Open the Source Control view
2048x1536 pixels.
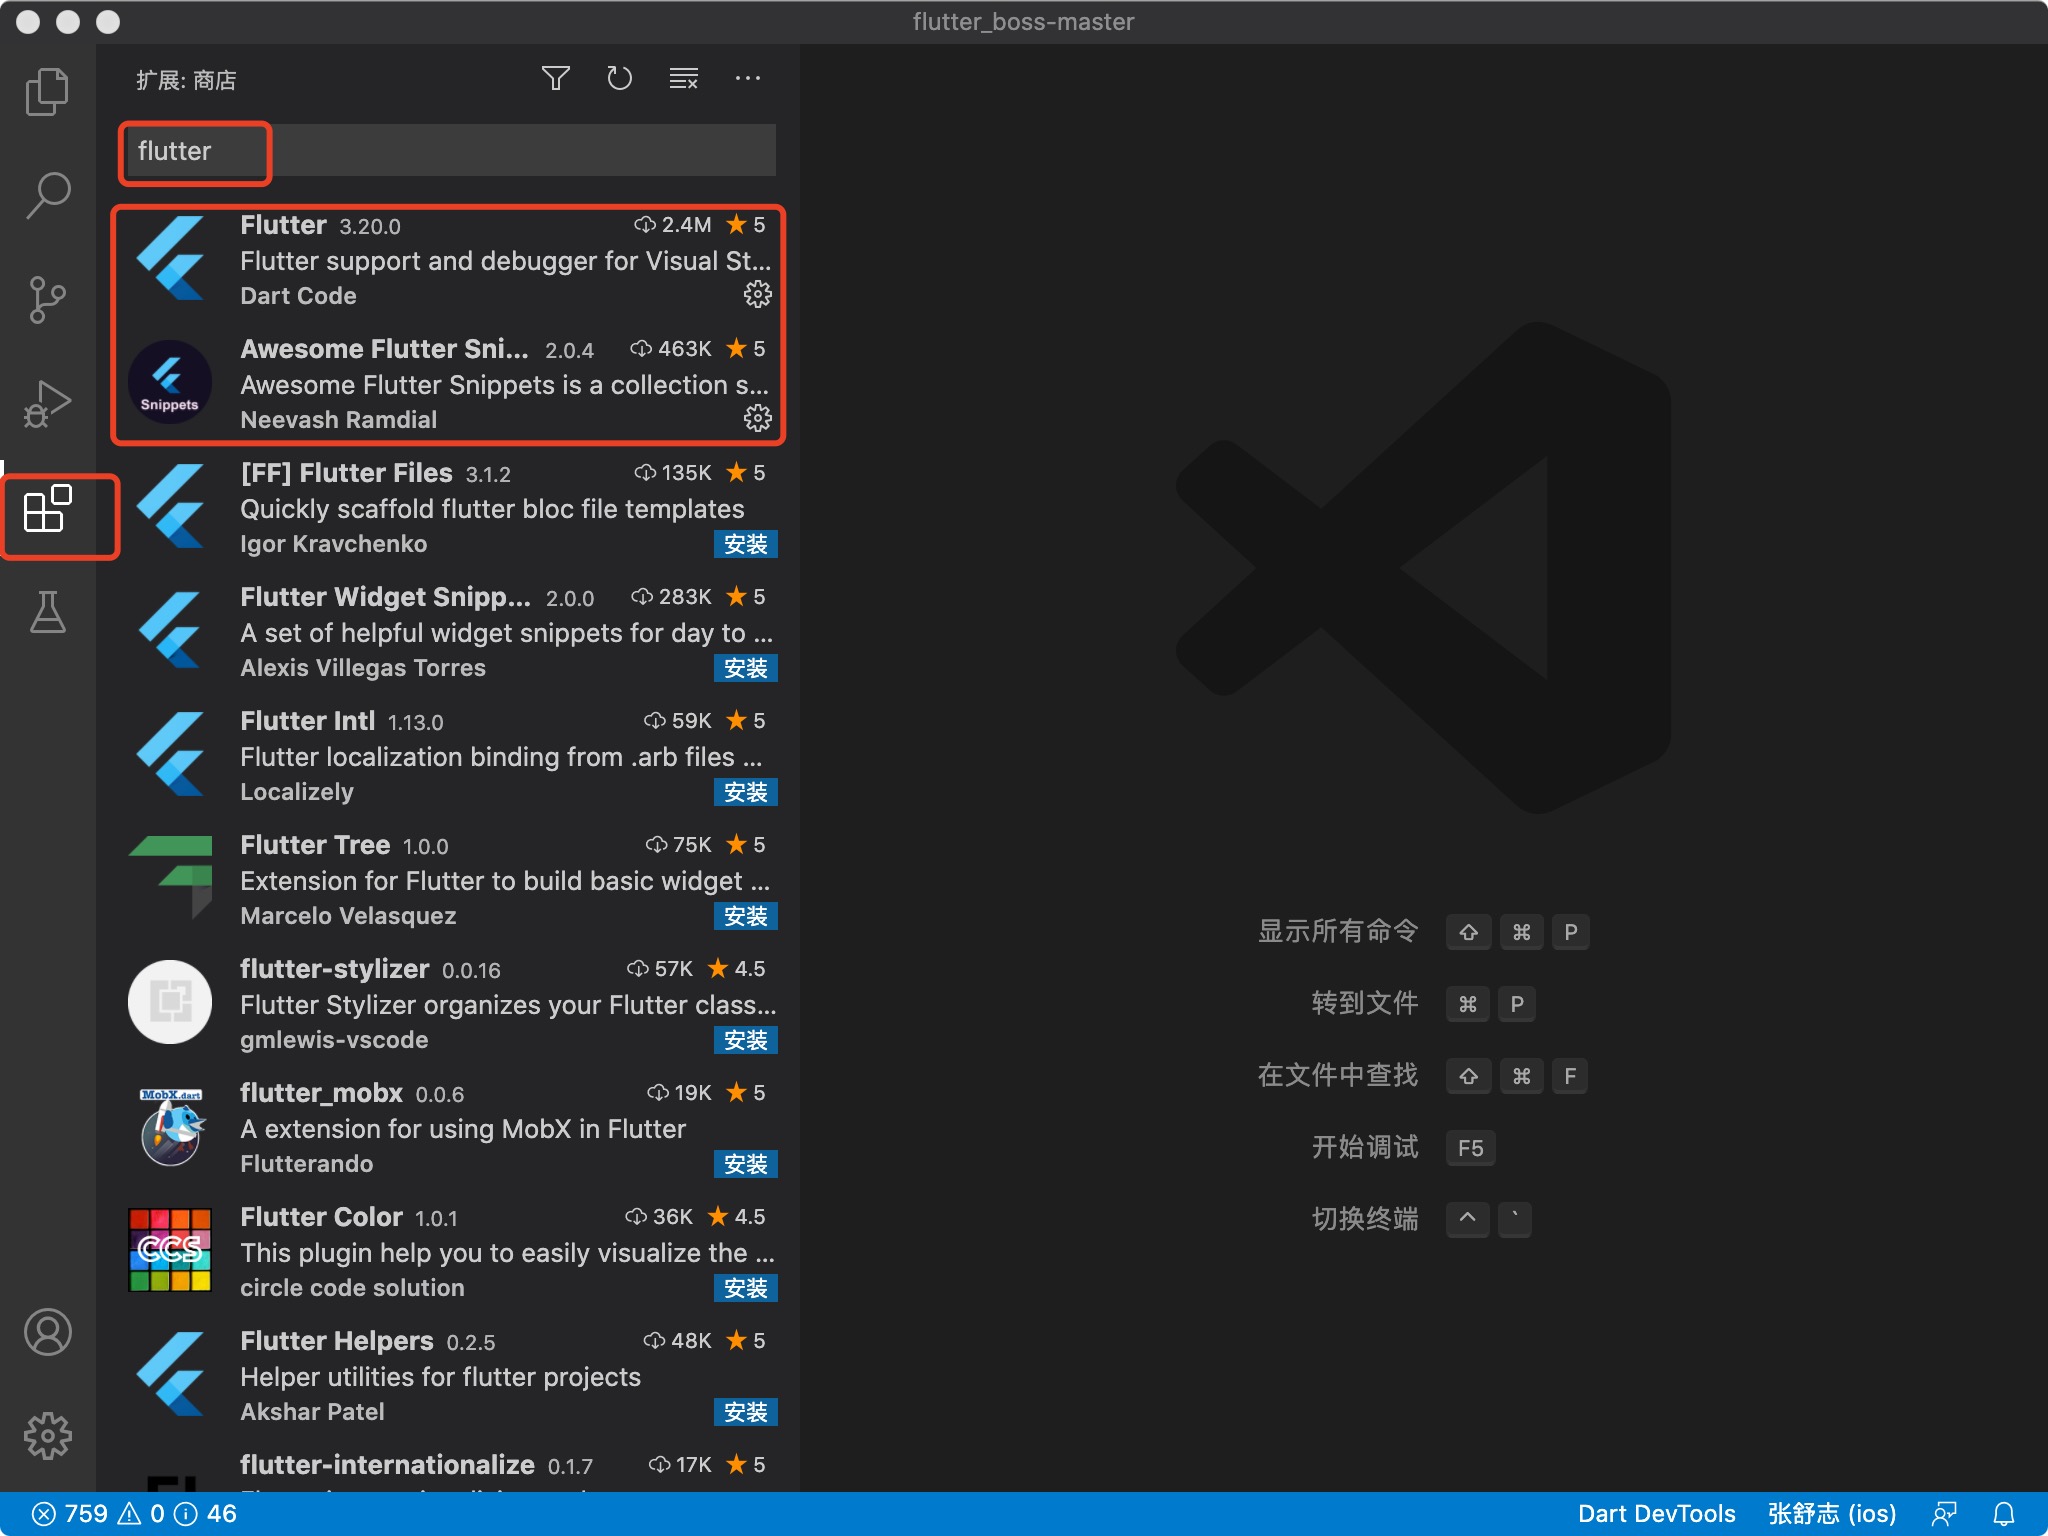(x=47, y=299)
